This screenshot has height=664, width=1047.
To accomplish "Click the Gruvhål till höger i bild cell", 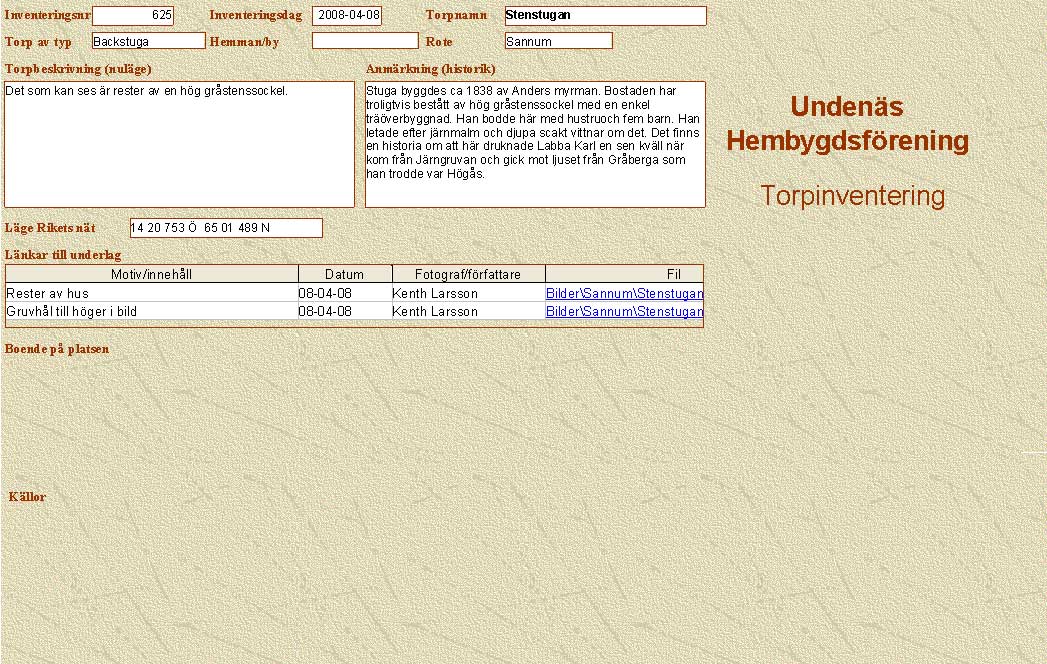I will pyautogui.click(x=150, y=312).
